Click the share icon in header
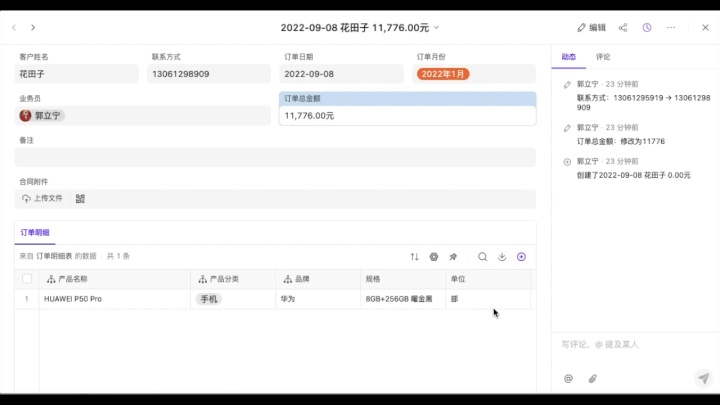The image size is (720, 405). coord(623,28)
